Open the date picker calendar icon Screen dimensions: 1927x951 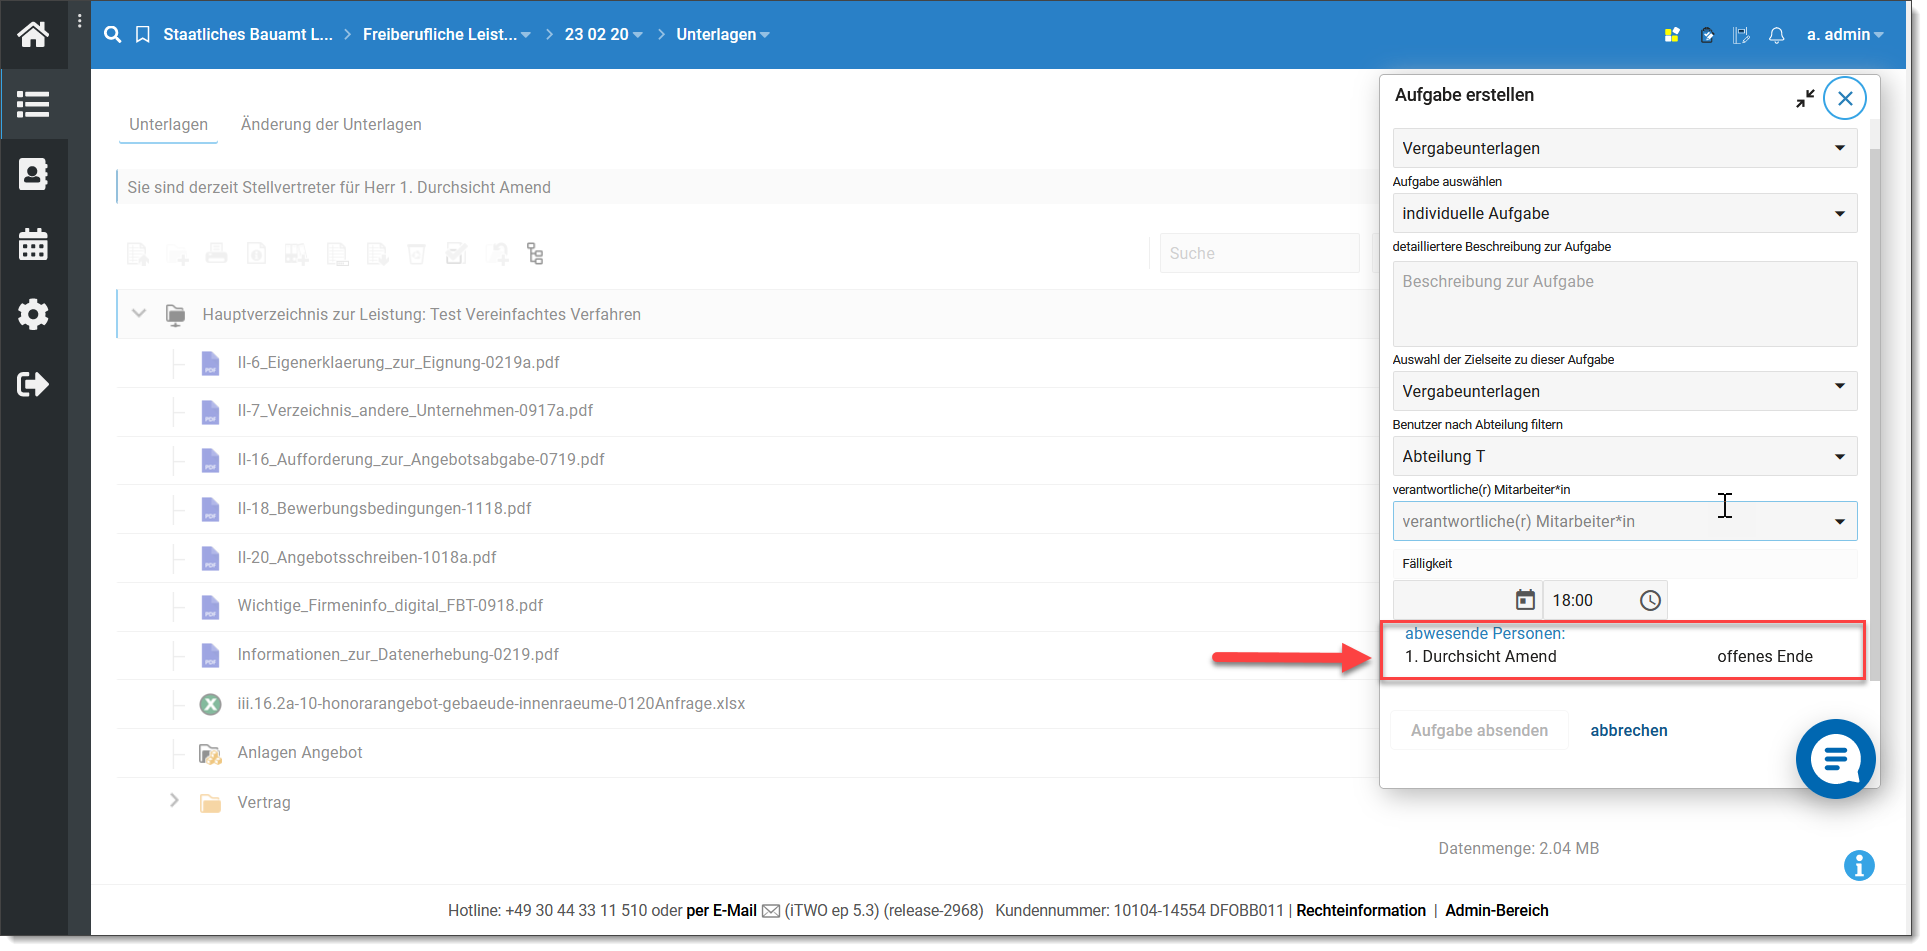(1525, 600)
